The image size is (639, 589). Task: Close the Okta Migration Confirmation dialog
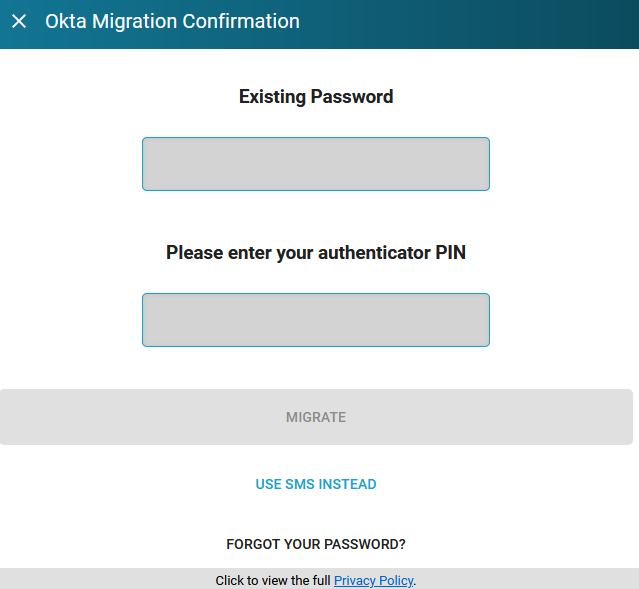(x=19, y=21)
